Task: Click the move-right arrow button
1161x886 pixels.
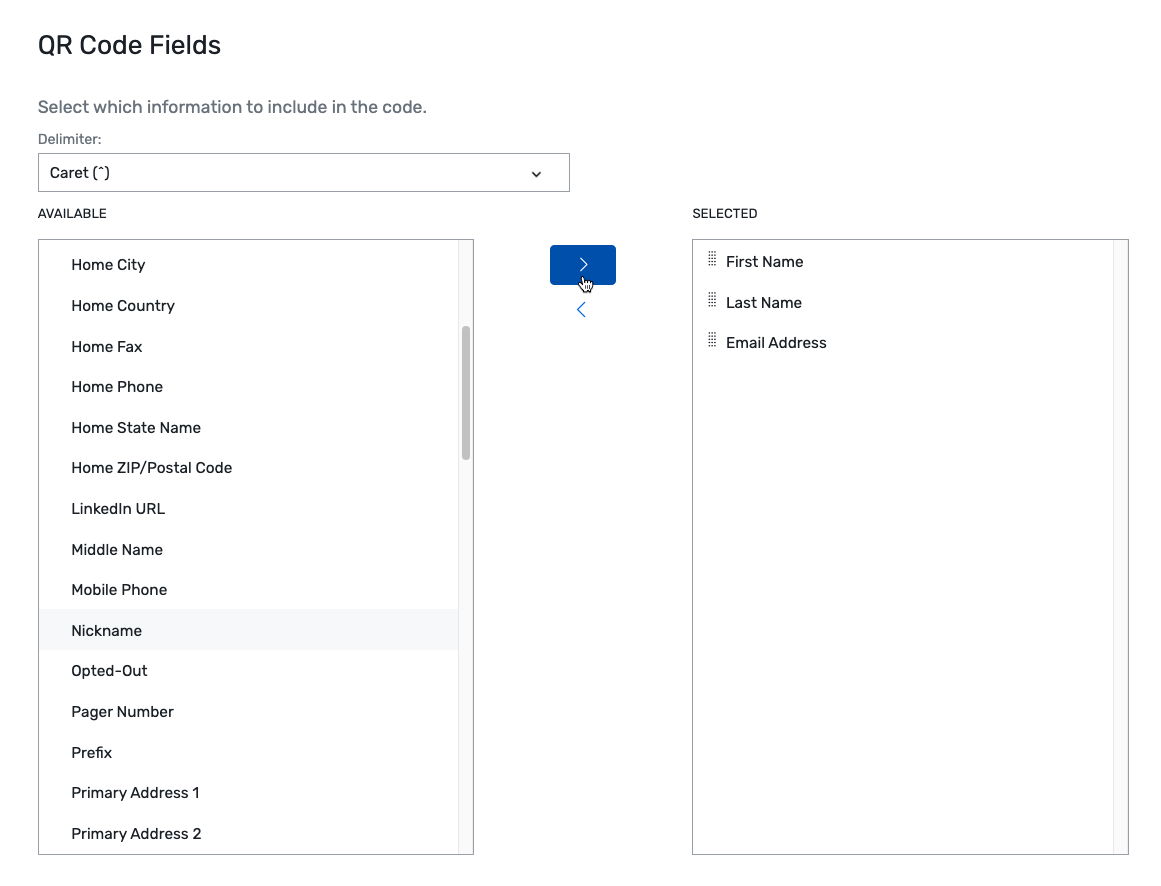Action: [x=582, y=265]
